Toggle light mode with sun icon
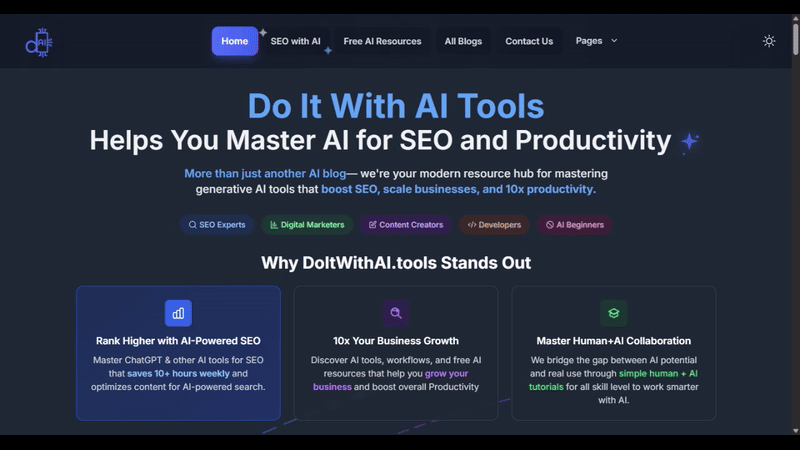Screen dimensions: 800x450 coord(769,41)
